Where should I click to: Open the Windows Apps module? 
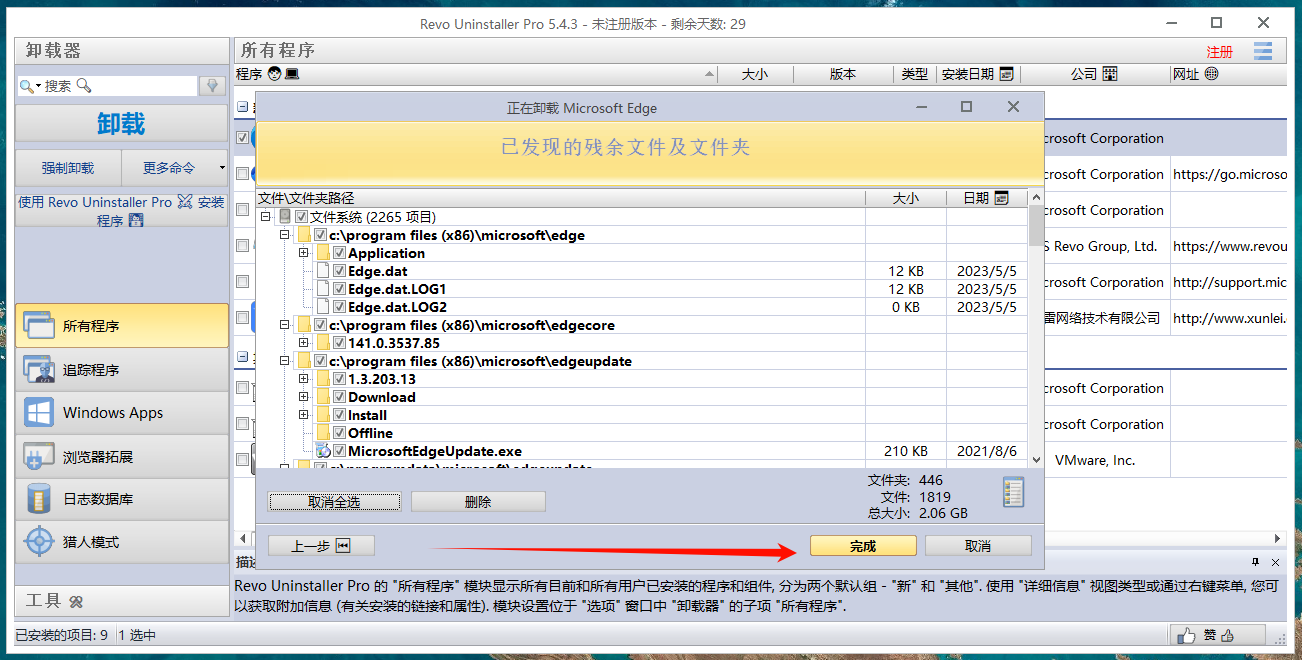pos(121,413)
